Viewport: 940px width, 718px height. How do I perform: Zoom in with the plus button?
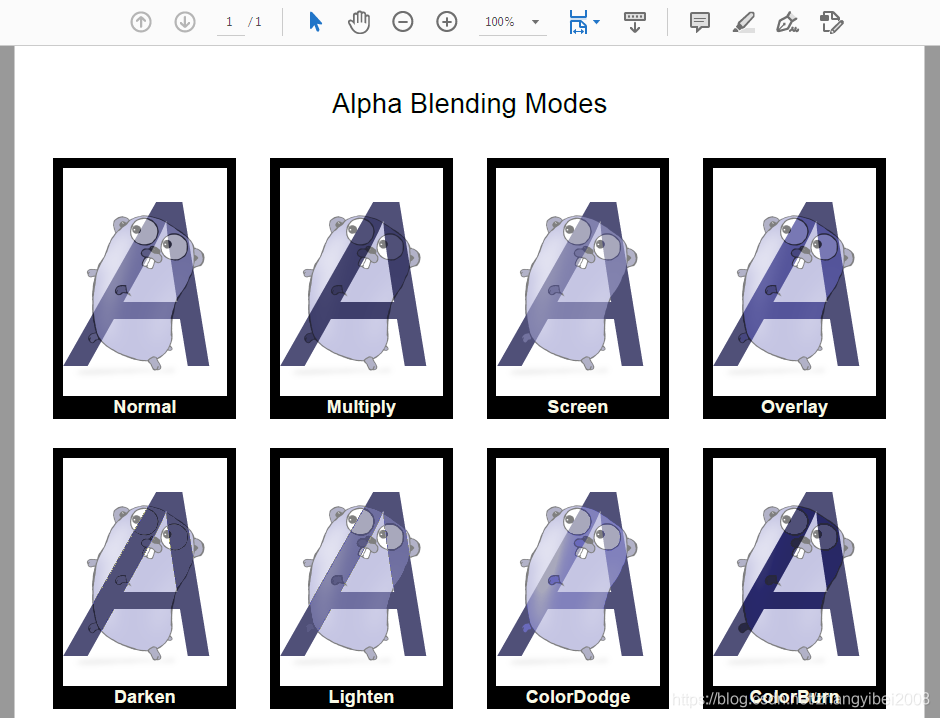pos(447,22)
